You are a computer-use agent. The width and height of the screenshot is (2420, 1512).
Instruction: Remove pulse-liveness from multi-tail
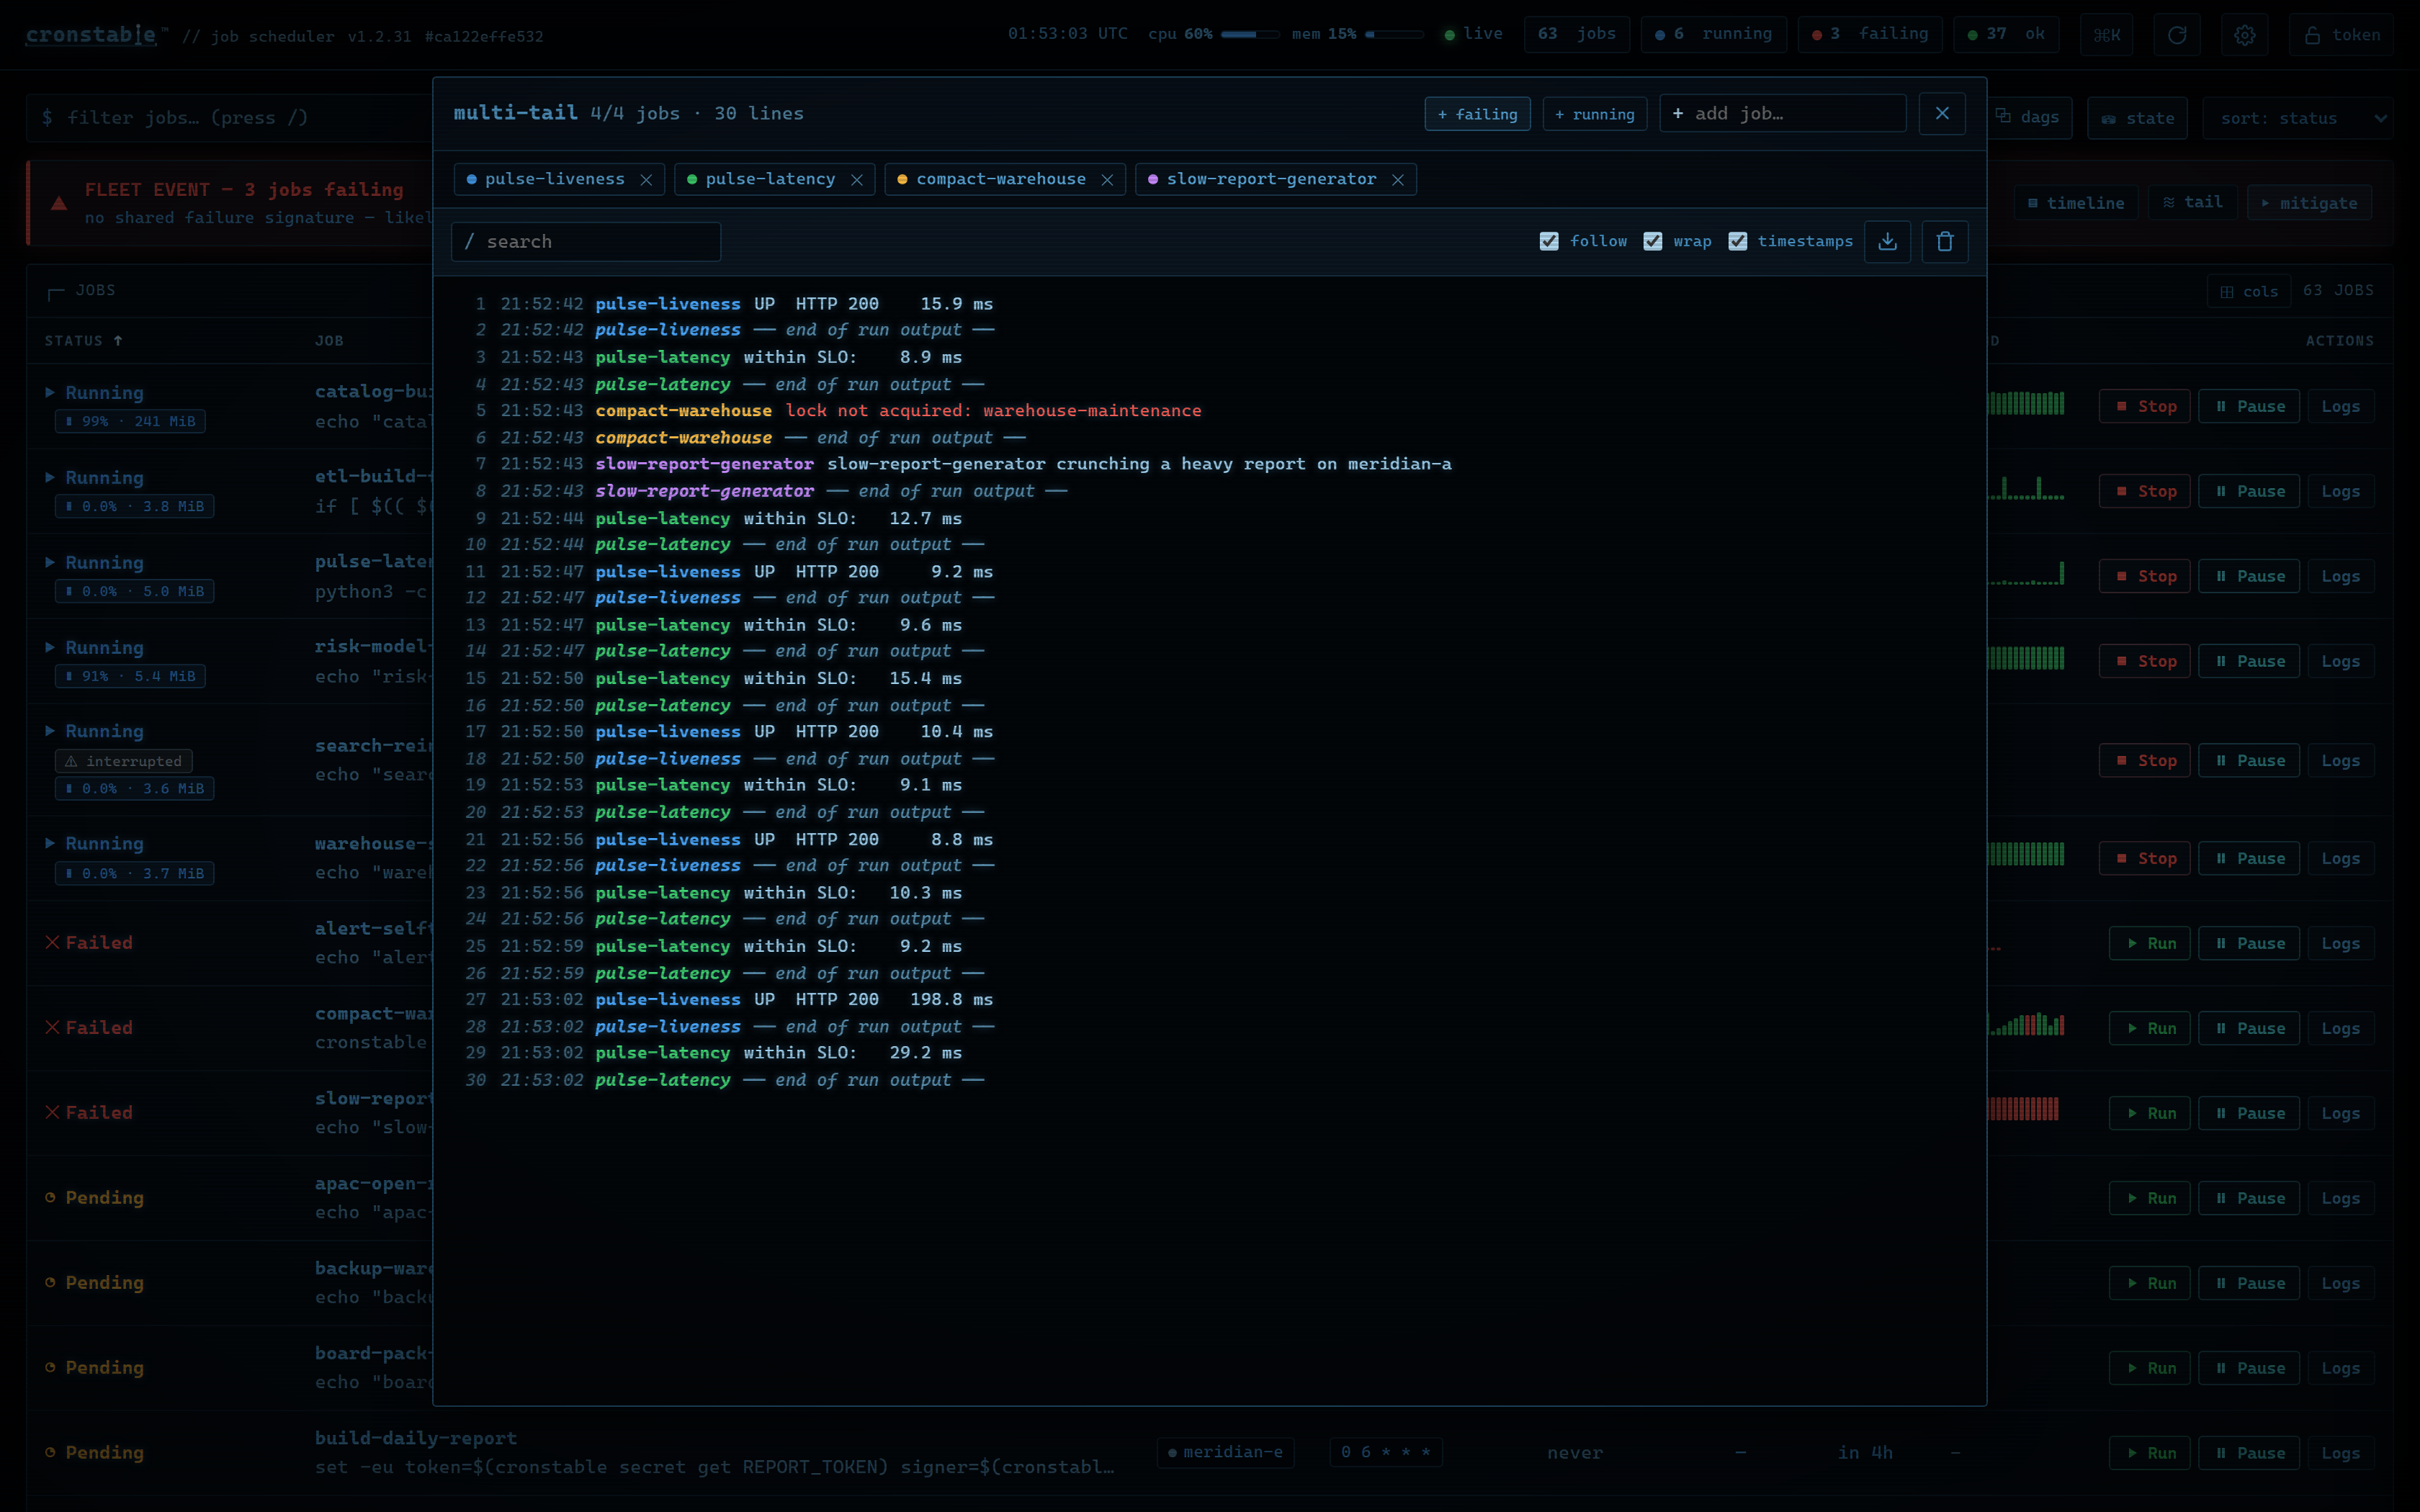click(646, 180)
